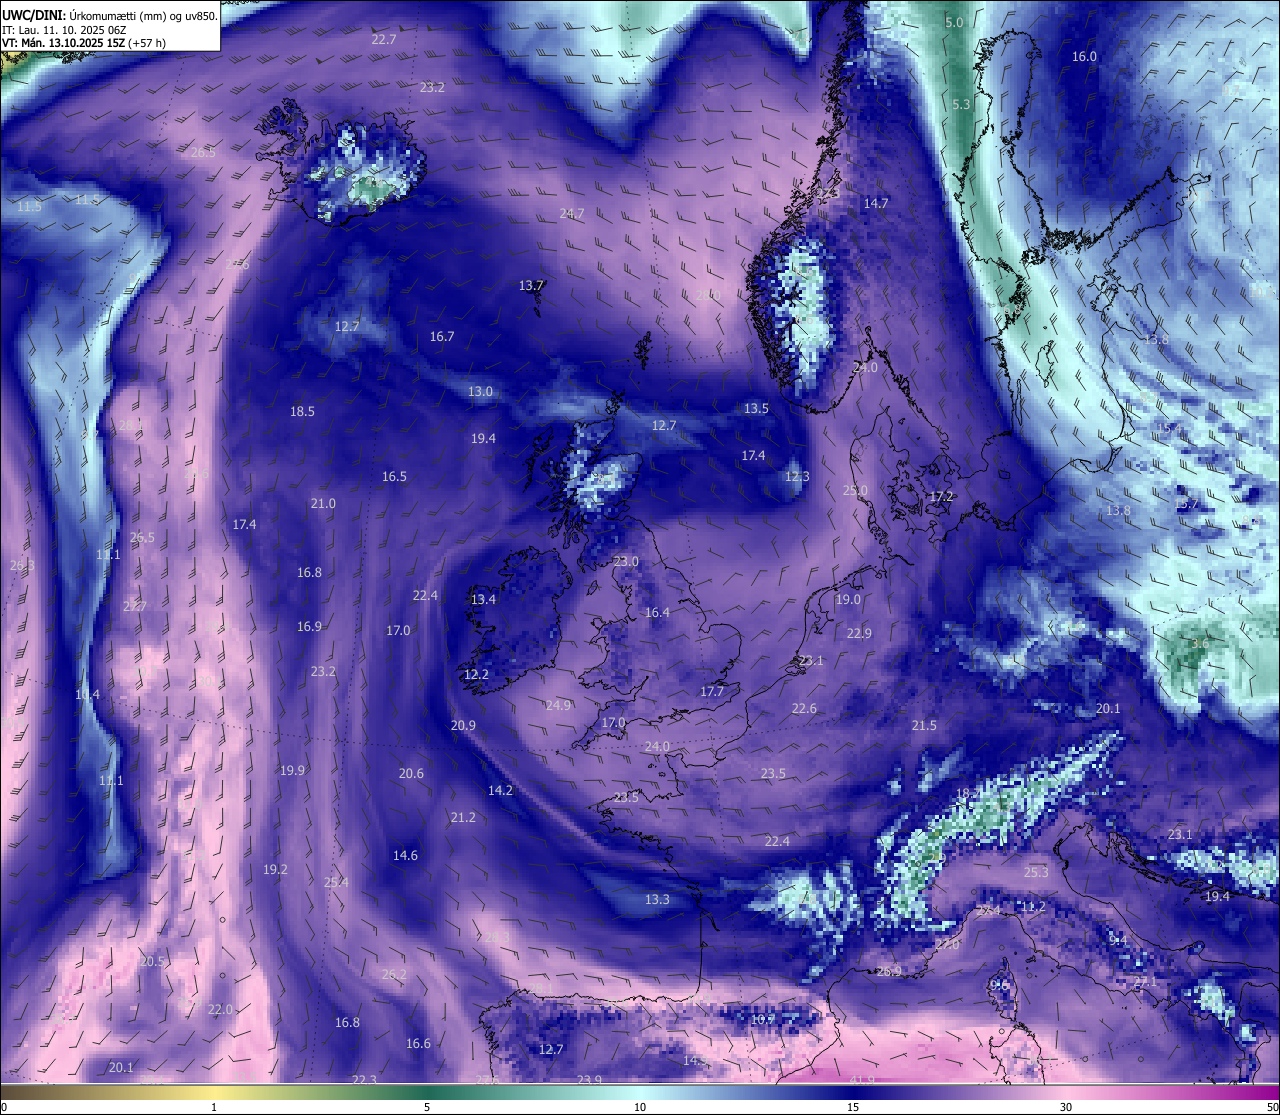Click the 5 tick on the colour scale
Viewport: 1280px width, 1115px height.
click(427, 1107)
